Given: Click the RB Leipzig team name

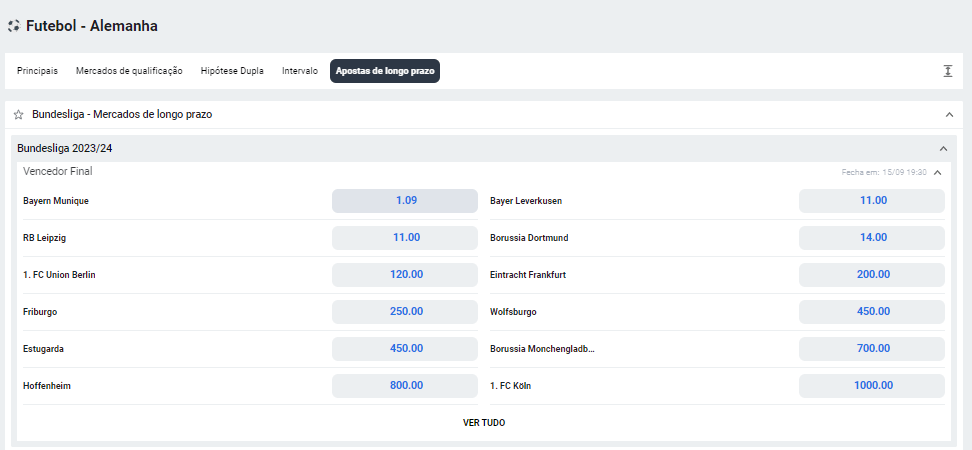Looking at the screenshot, I should [x=44, y=238].
